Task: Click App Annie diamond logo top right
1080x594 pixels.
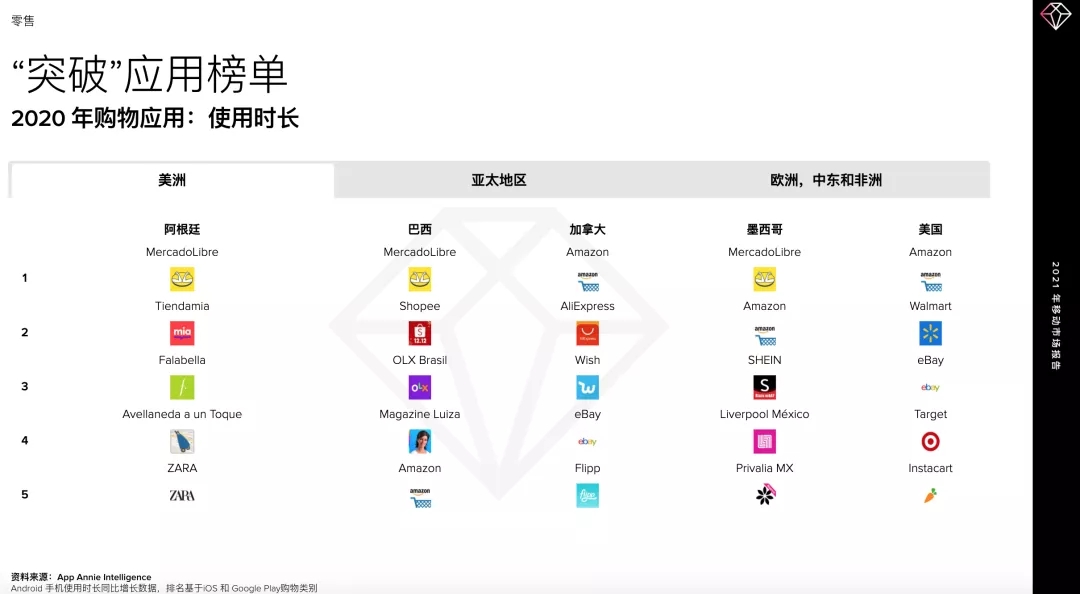Action: click(x=1056, y=15)
